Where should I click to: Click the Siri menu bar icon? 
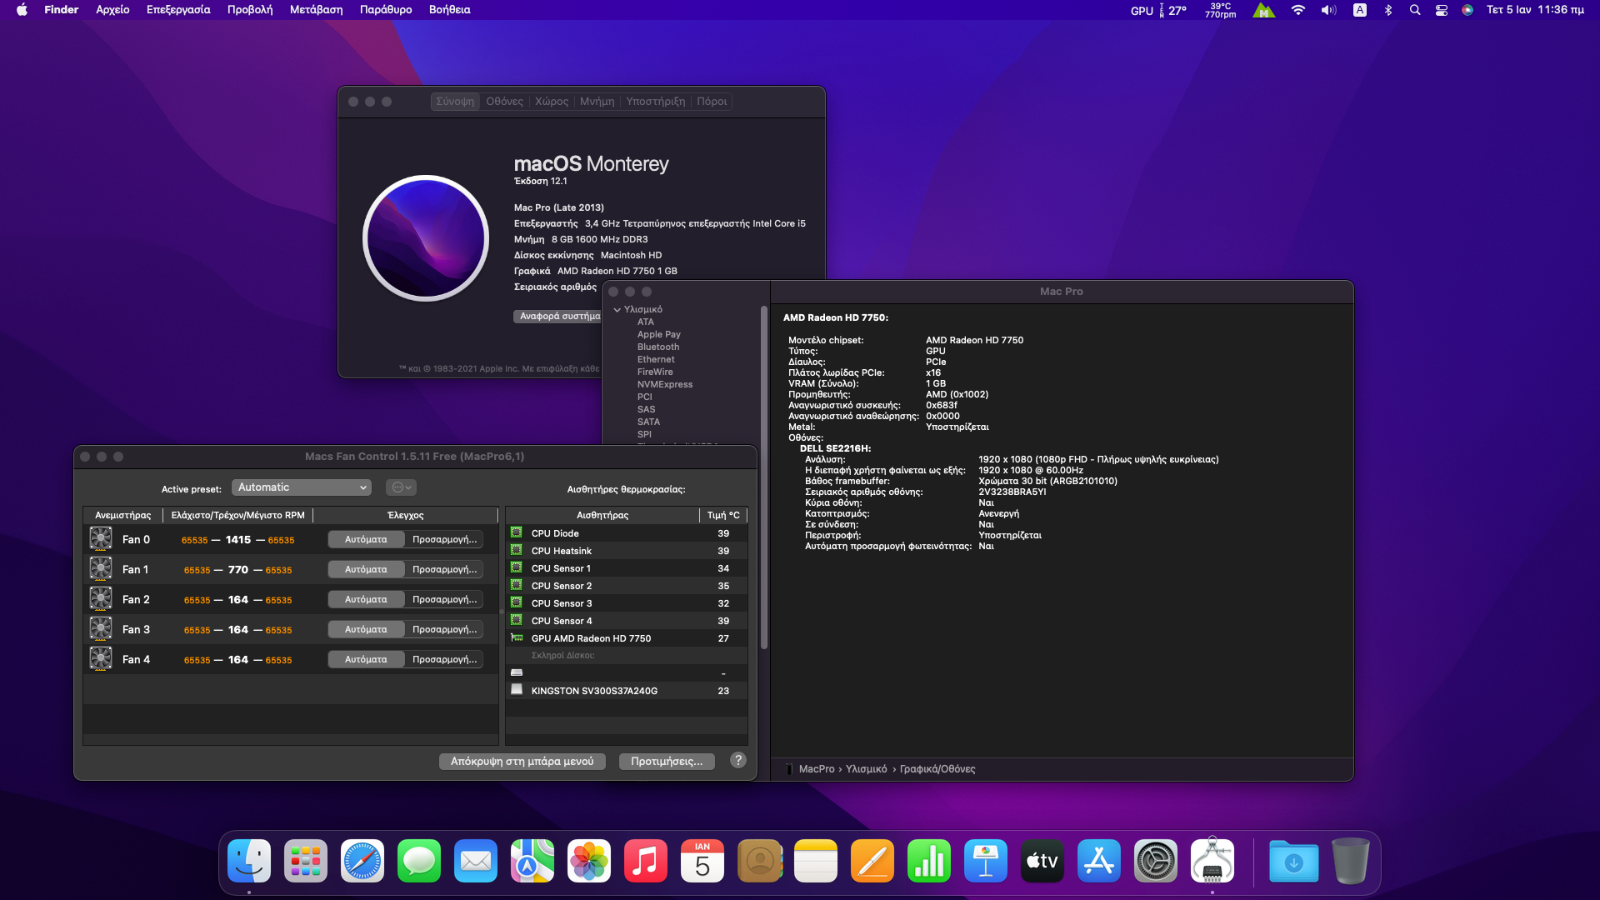pos(1467,10)
